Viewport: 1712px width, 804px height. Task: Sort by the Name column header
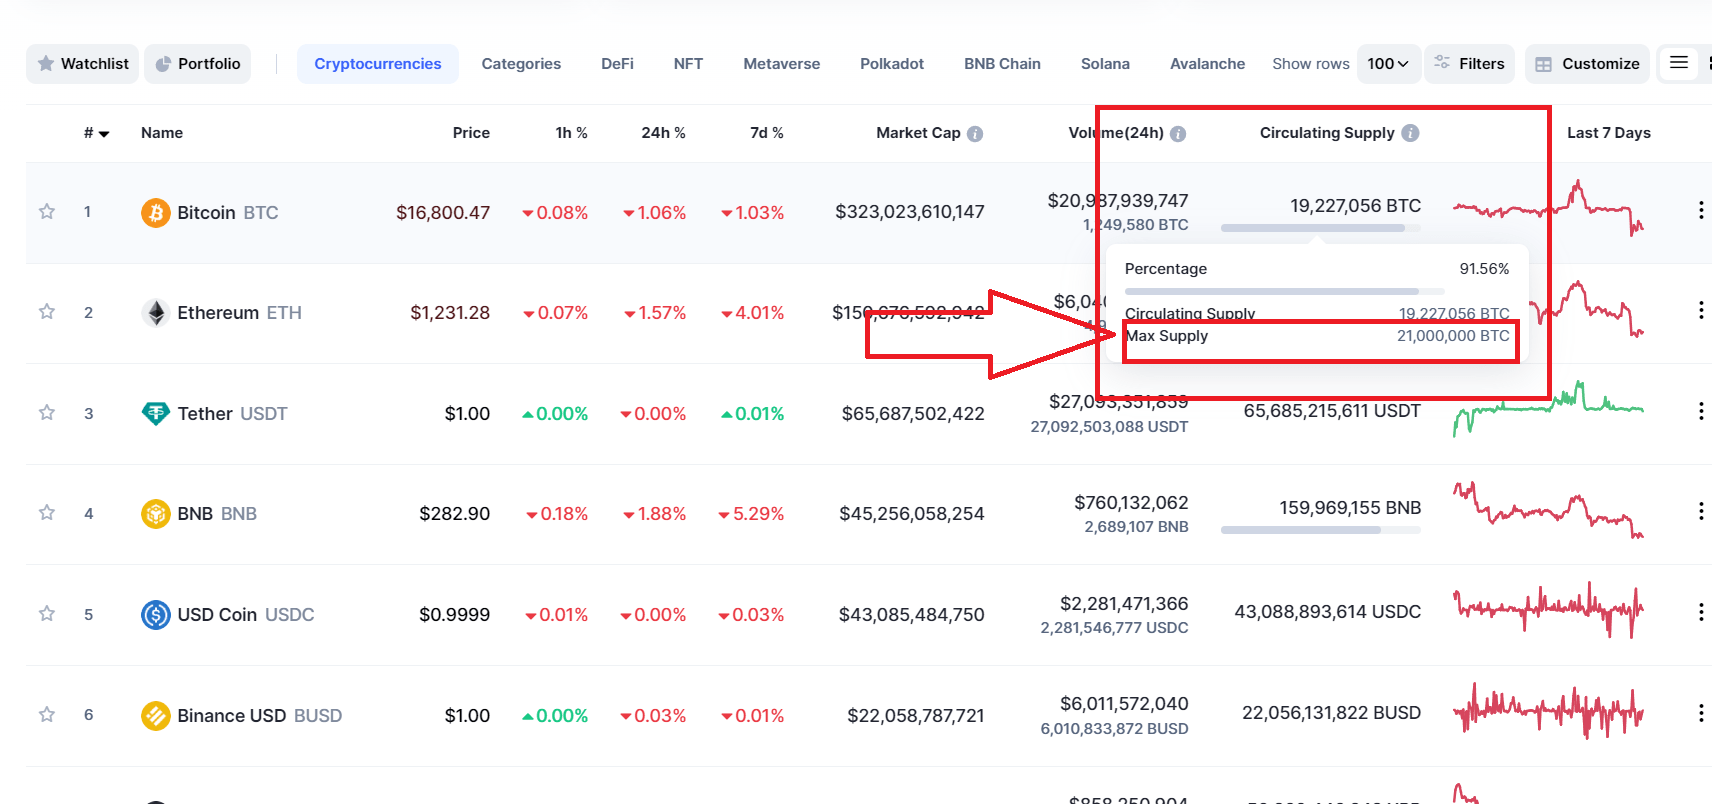coord(162,133)
